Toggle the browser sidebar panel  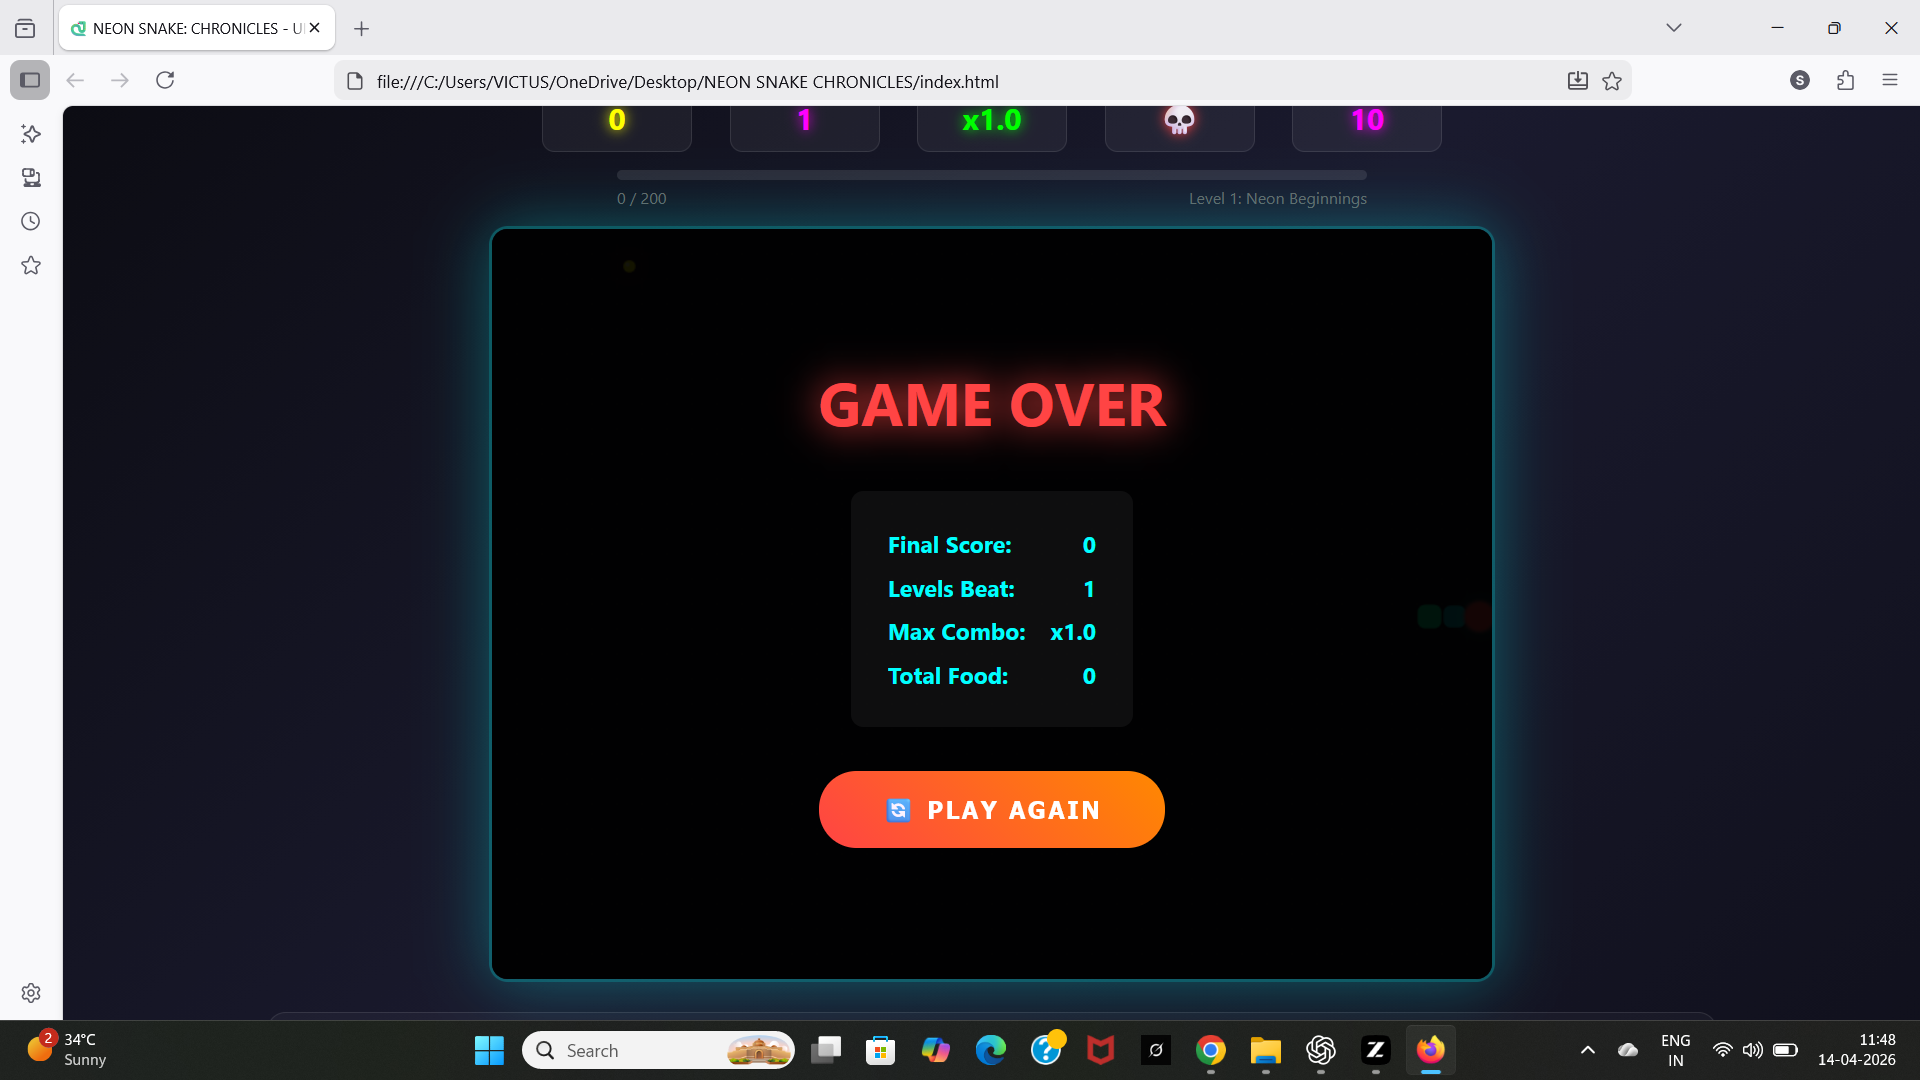30,80
